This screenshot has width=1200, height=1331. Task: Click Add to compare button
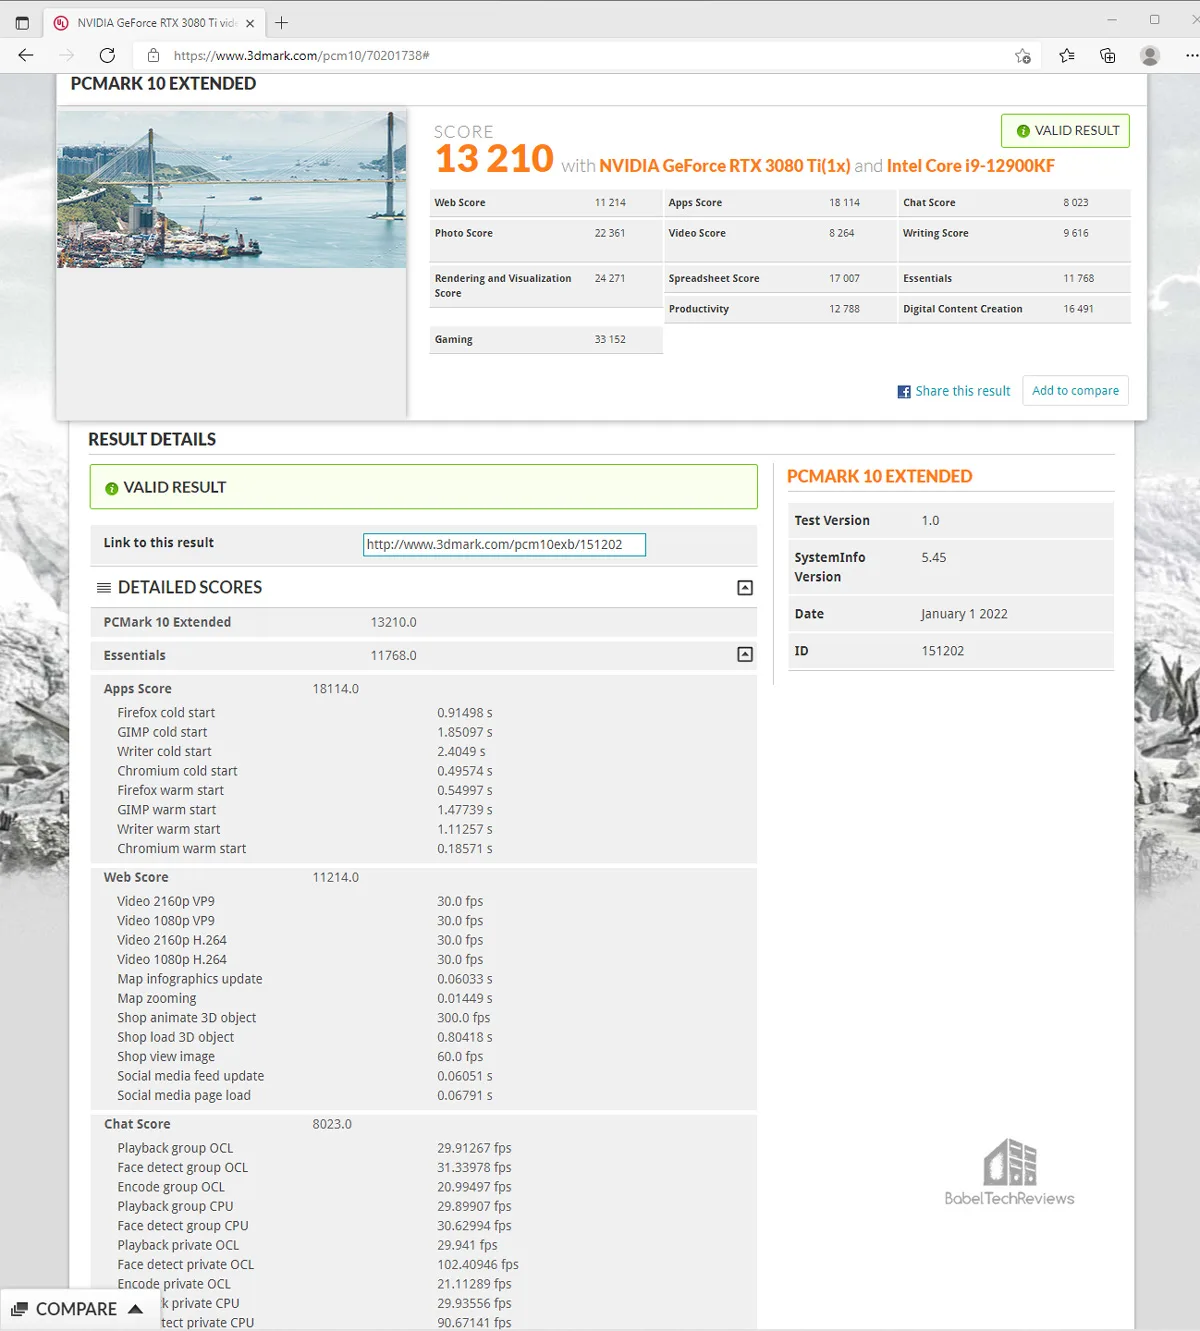pyautogui.click(x=1075, y=391)
